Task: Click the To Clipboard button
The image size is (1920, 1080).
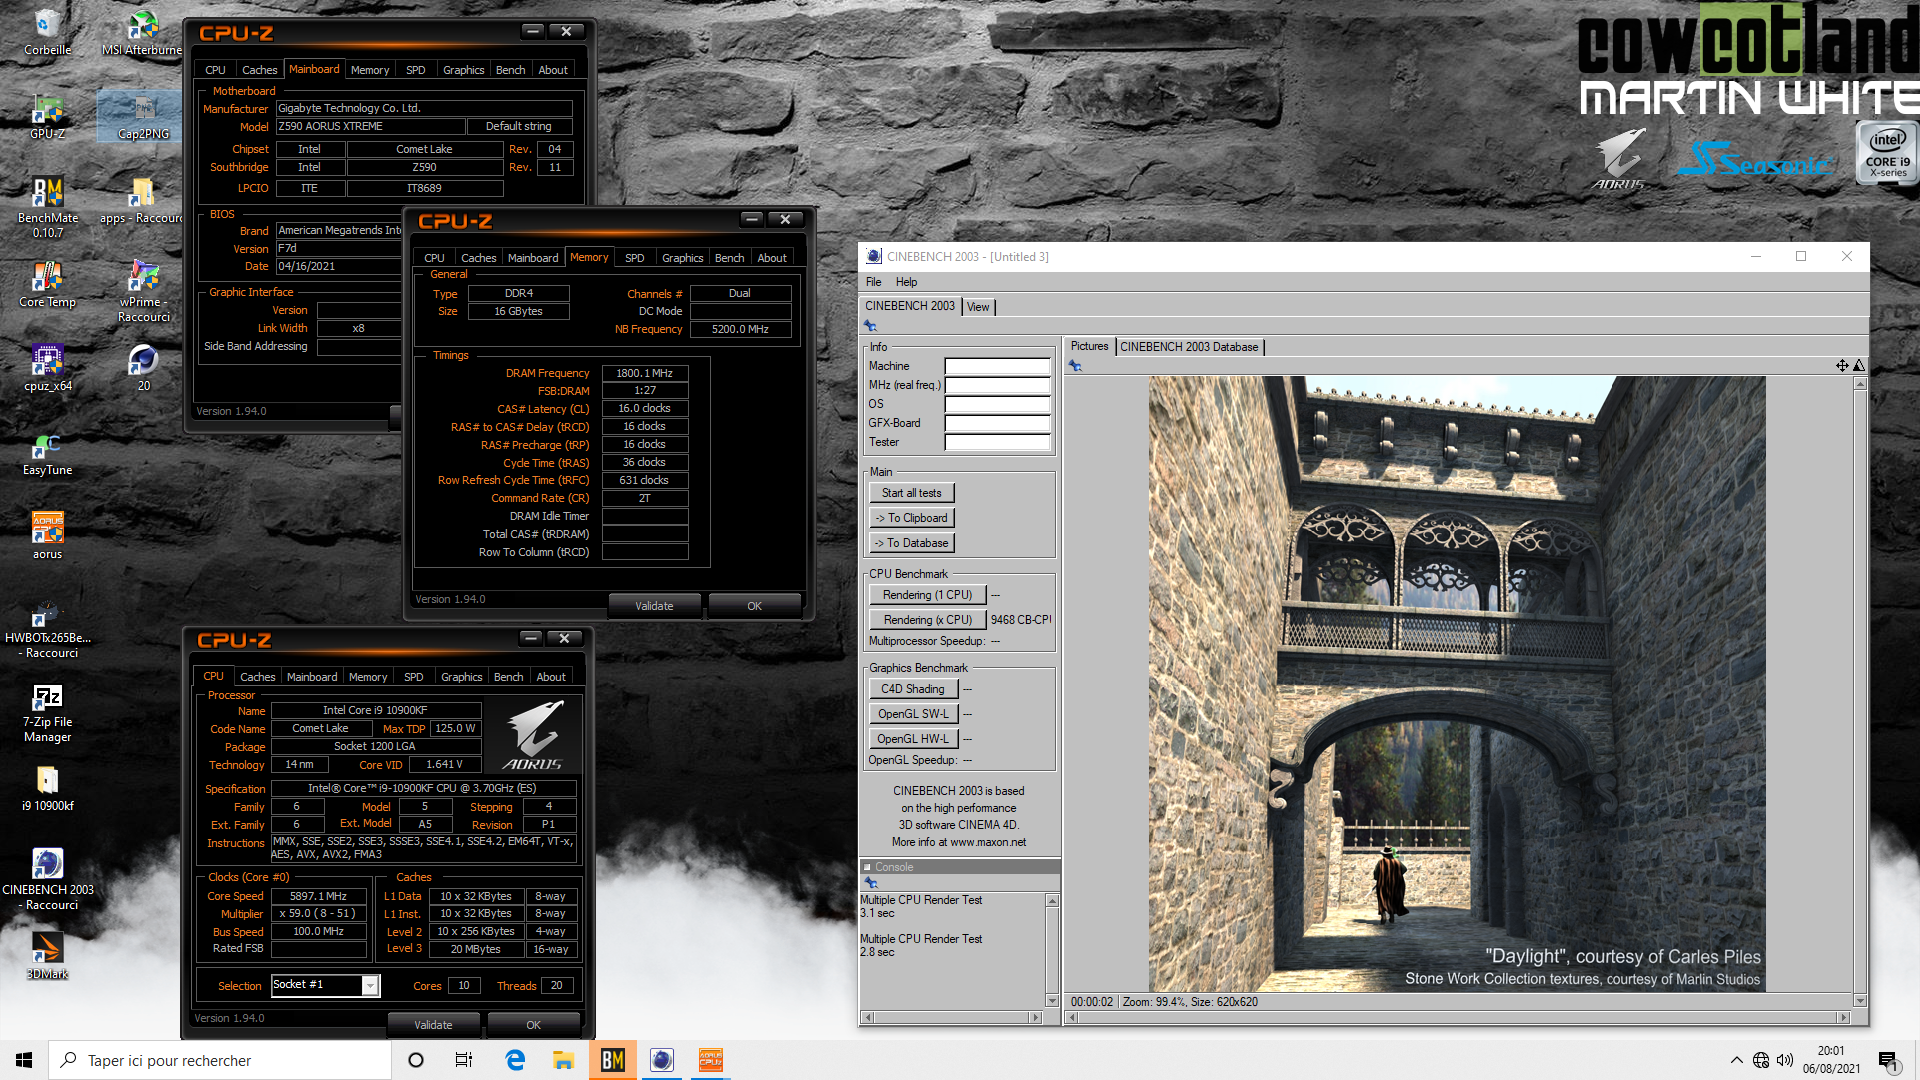Action: coord(912,518)
